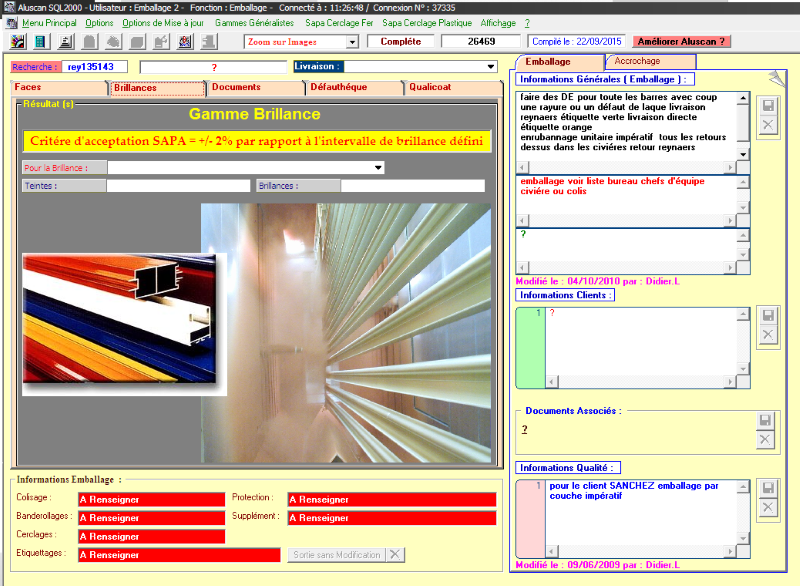Open the Zoom sur Images dropdown
This screenshot has width=800, height=586.
click(x=352, y=42)
